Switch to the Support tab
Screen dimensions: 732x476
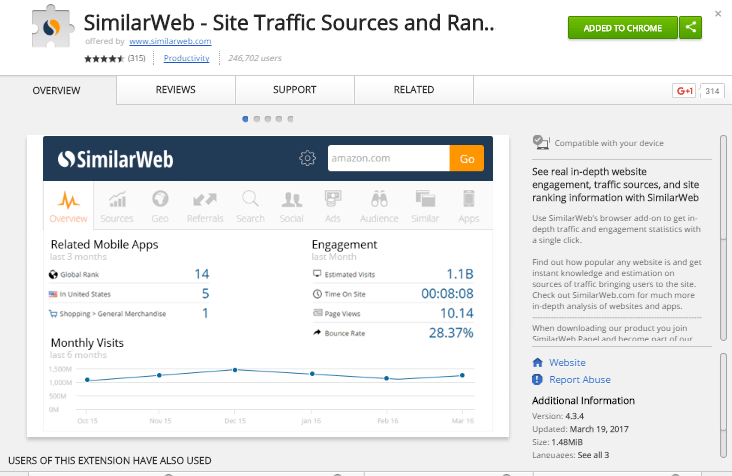pyautogui.click(x=295, y=90)
